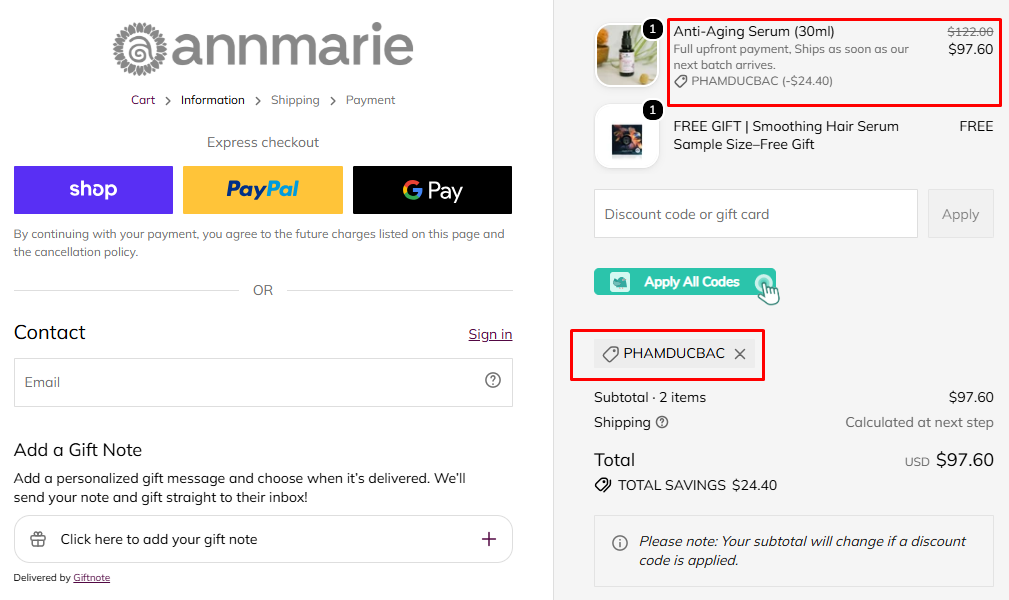Expand the gift note with plus icon
Viewport: 1009px width, 600px height.
(489, 539)
